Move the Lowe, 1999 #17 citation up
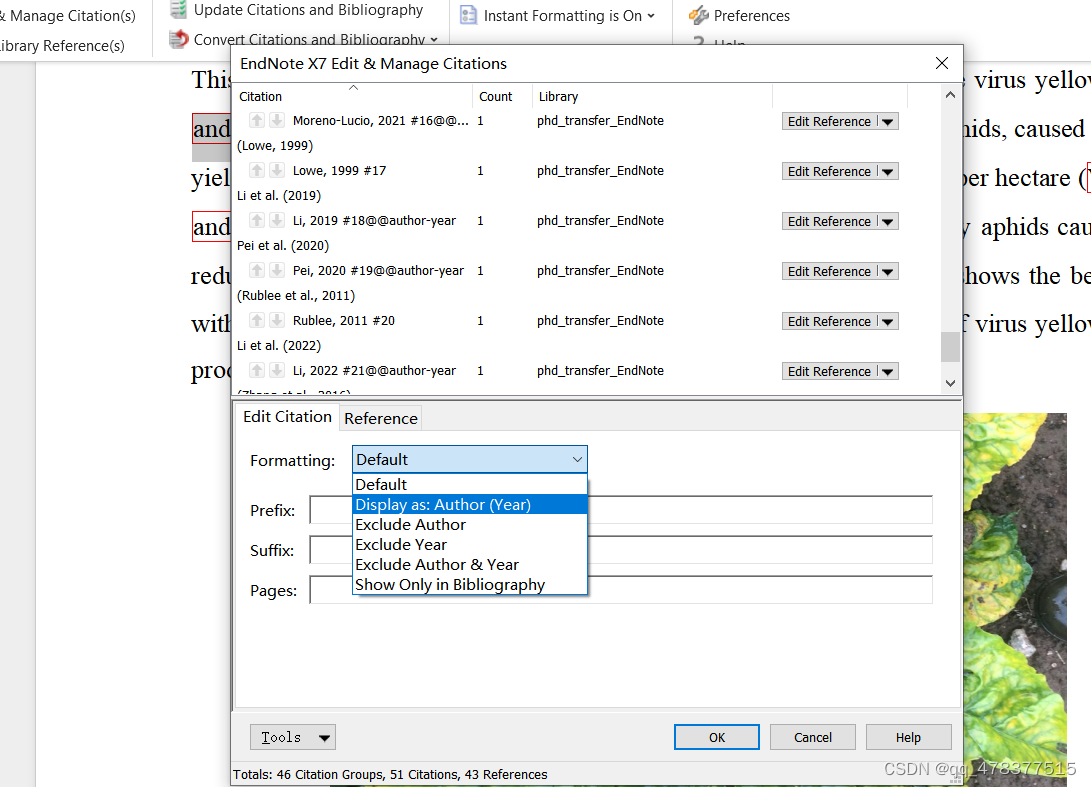 click(257, 170)
